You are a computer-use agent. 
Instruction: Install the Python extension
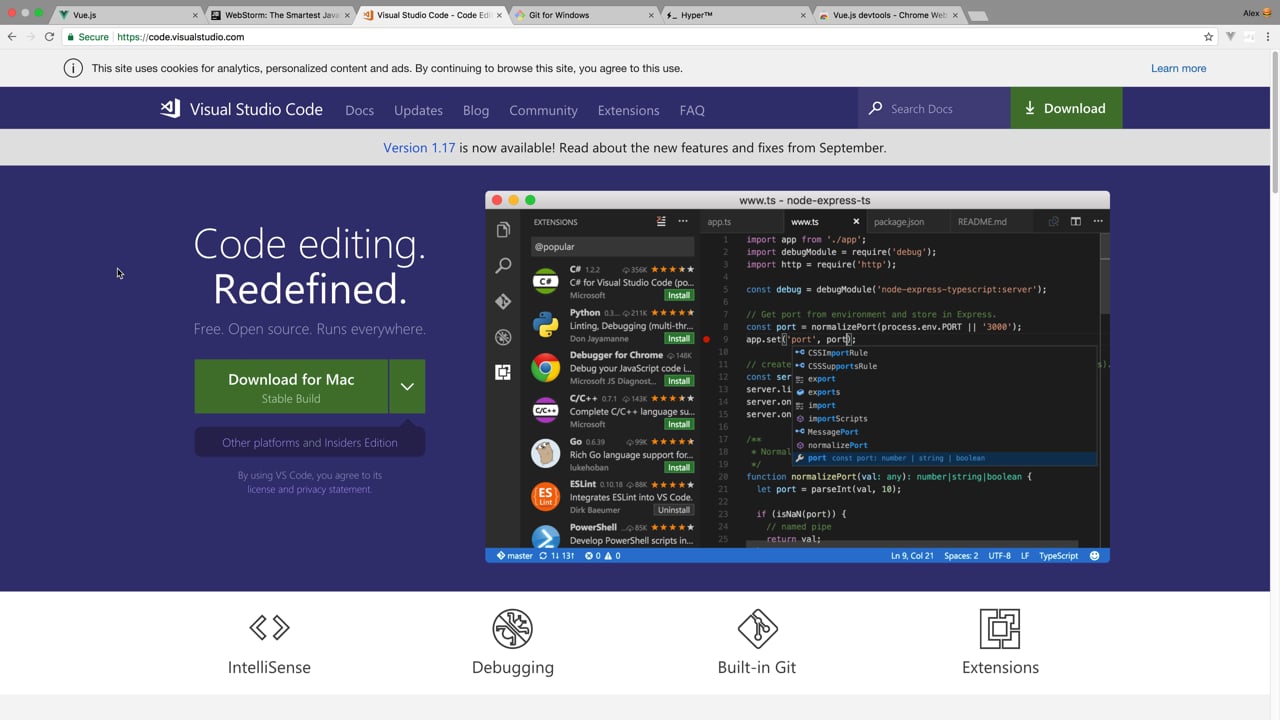tap(679, 338)
